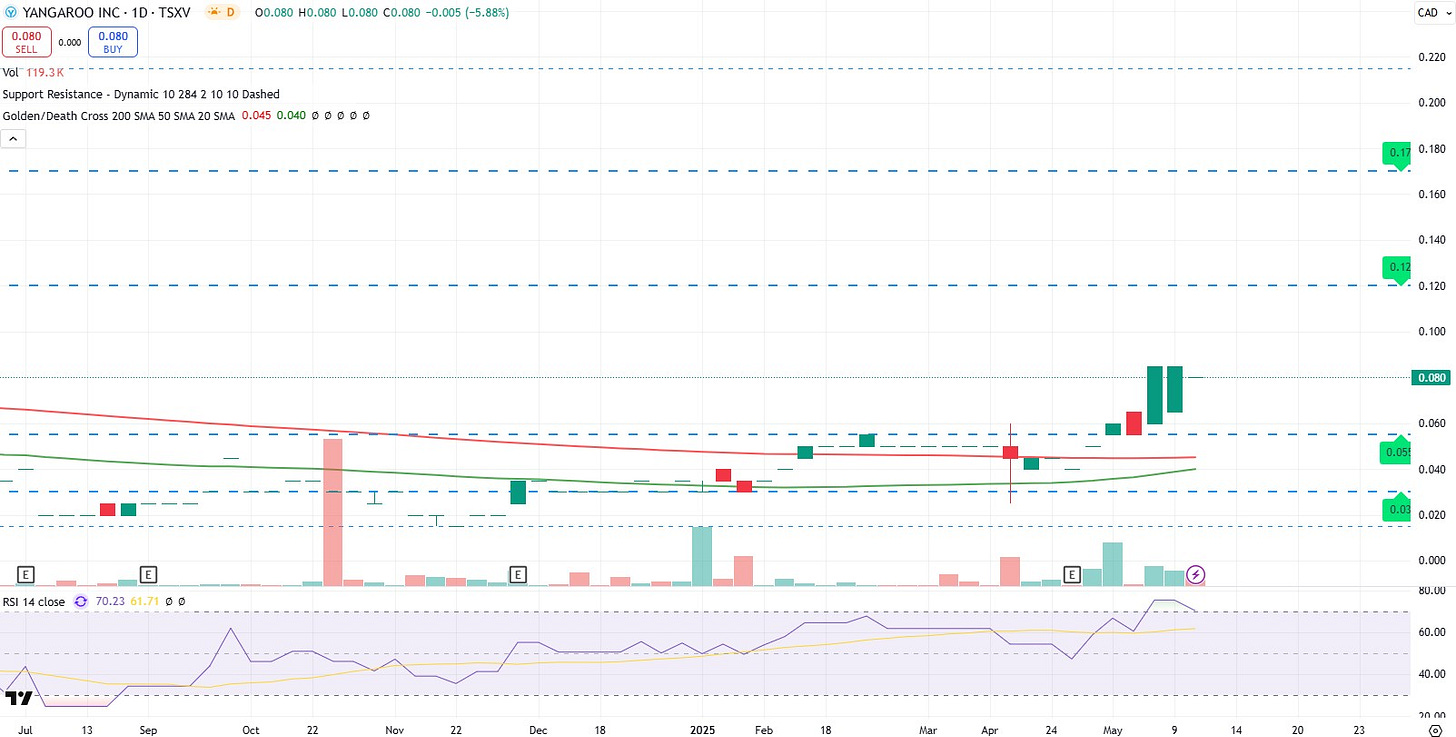Select the Vol 119.3K indicator legend

point(35,73)
